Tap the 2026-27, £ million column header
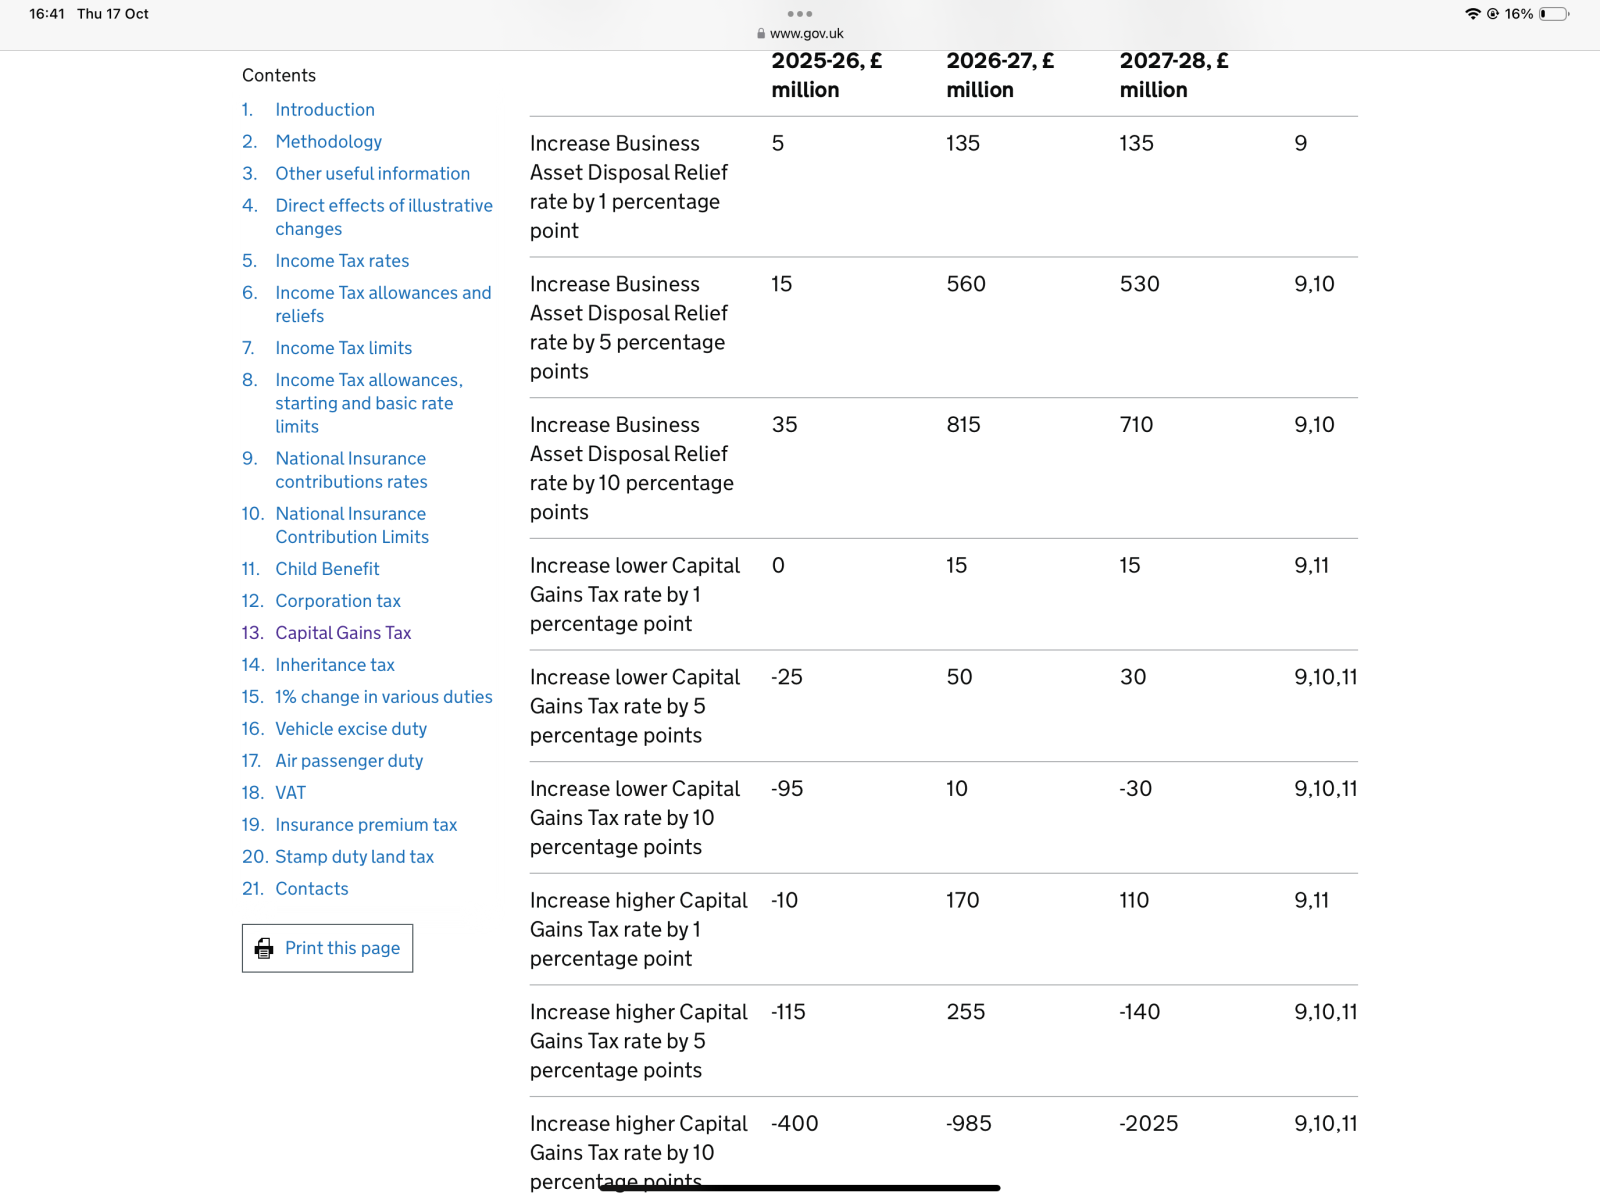Viewport: 1600px width, 1200px height. [1000, 75]
